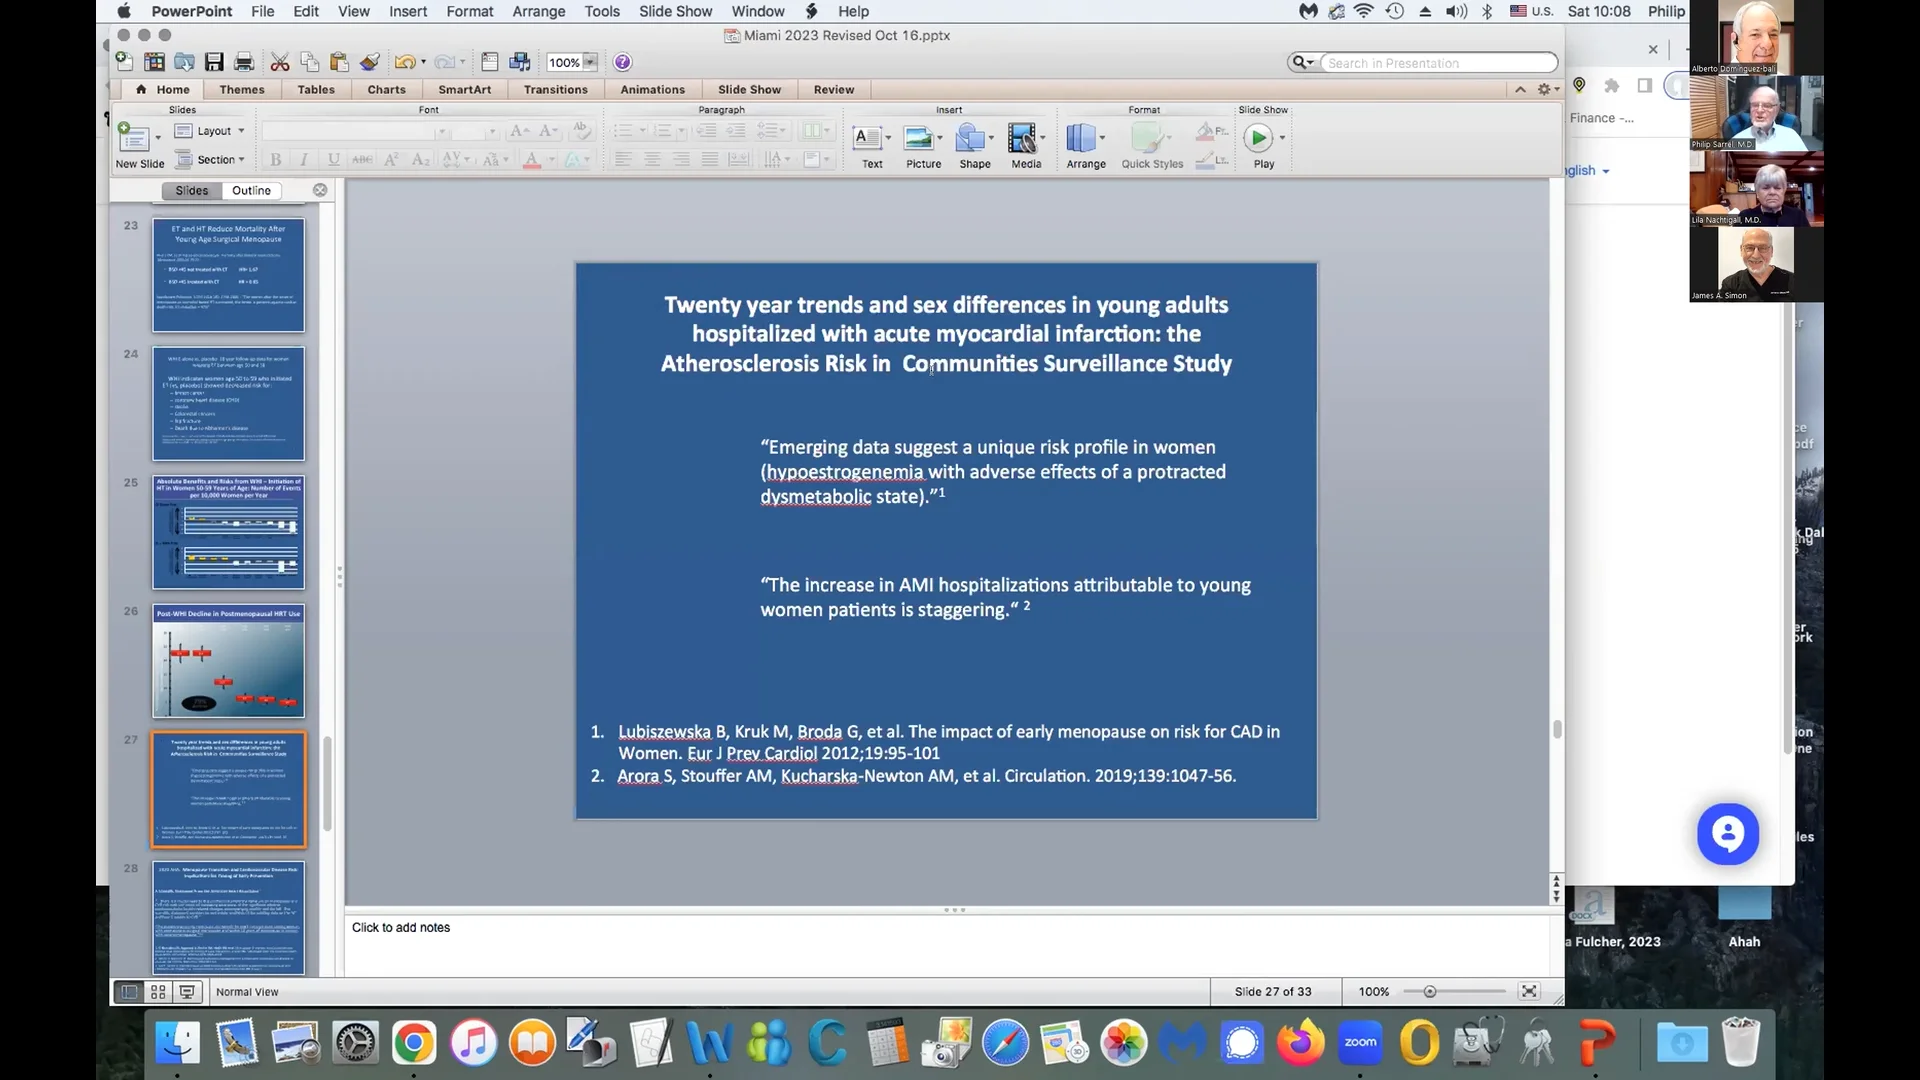Open the Play slideshow options arrow
Viewport: 1920px width, 1080px height.
click(x=1282, y=138)
